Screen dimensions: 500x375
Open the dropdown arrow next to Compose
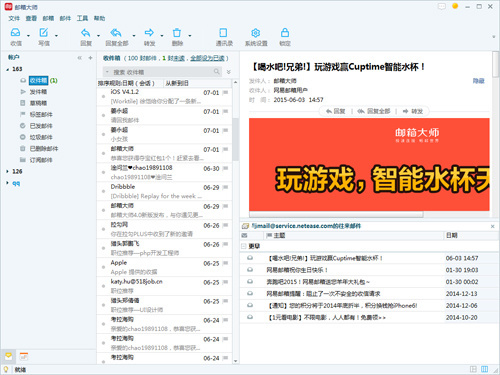click(56, 35)
